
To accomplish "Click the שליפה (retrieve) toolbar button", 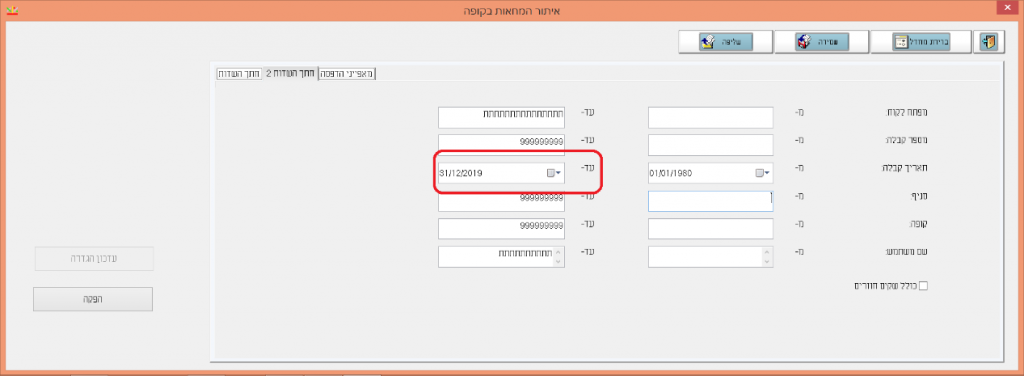I will [x=725, y=42].
